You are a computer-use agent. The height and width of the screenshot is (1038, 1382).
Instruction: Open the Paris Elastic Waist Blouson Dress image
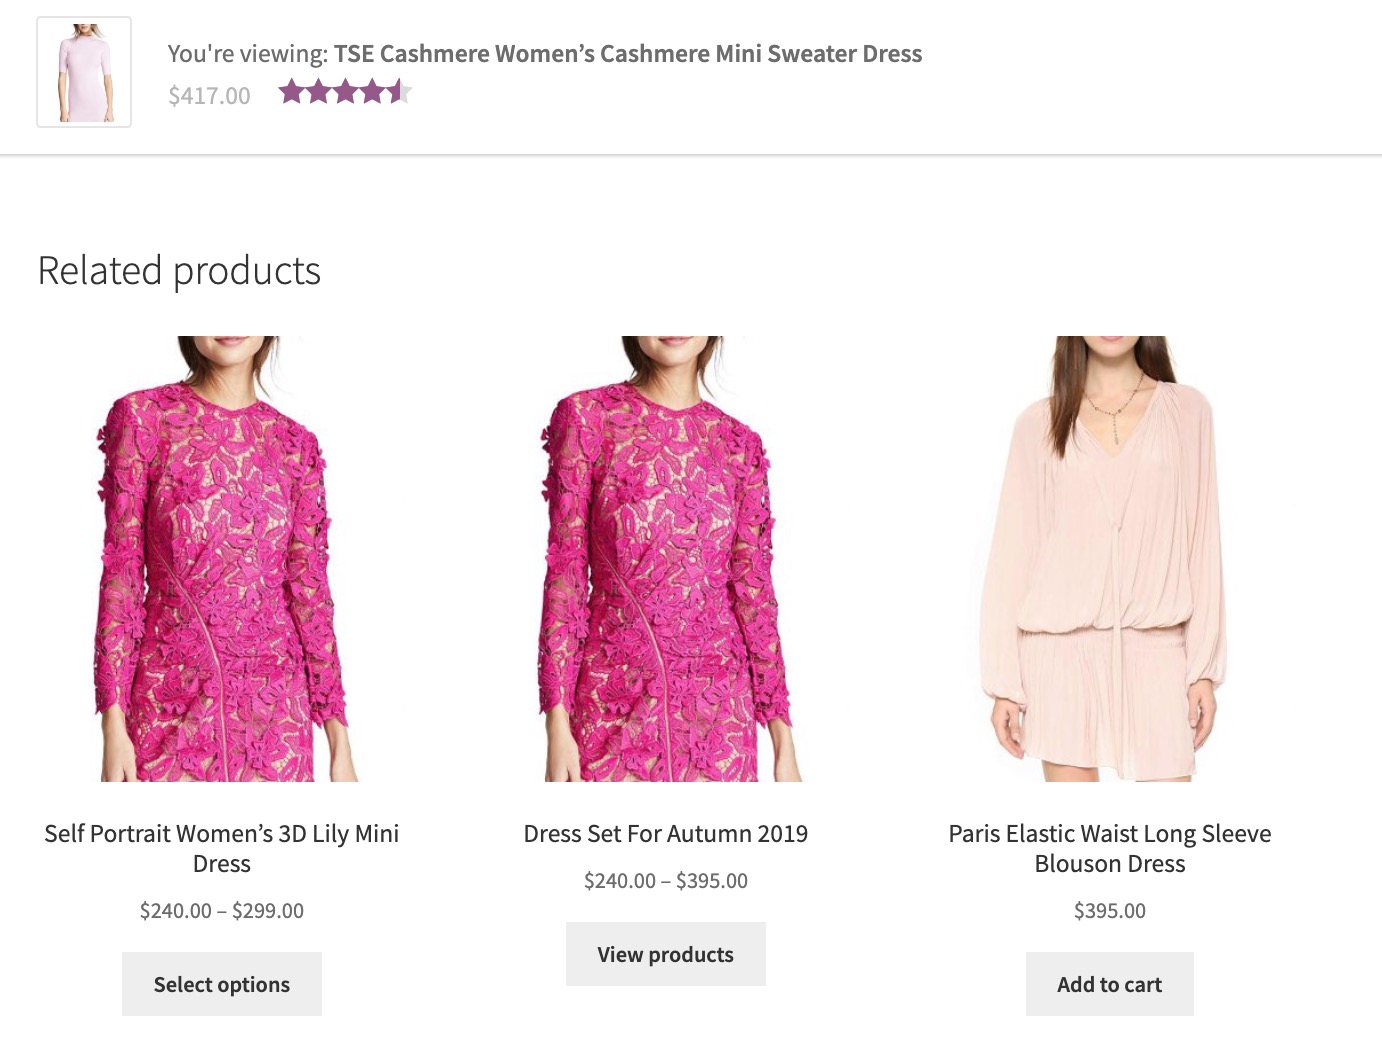tap(1110, 559)
